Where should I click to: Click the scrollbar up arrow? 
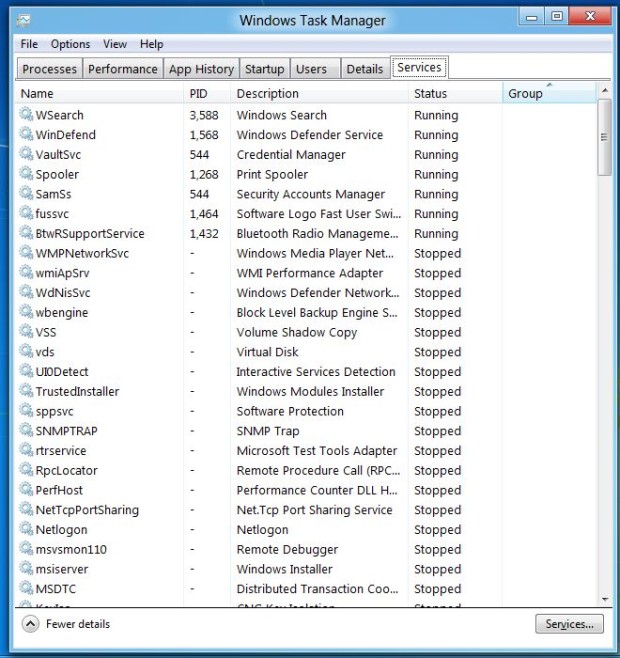tap(604, 90)
